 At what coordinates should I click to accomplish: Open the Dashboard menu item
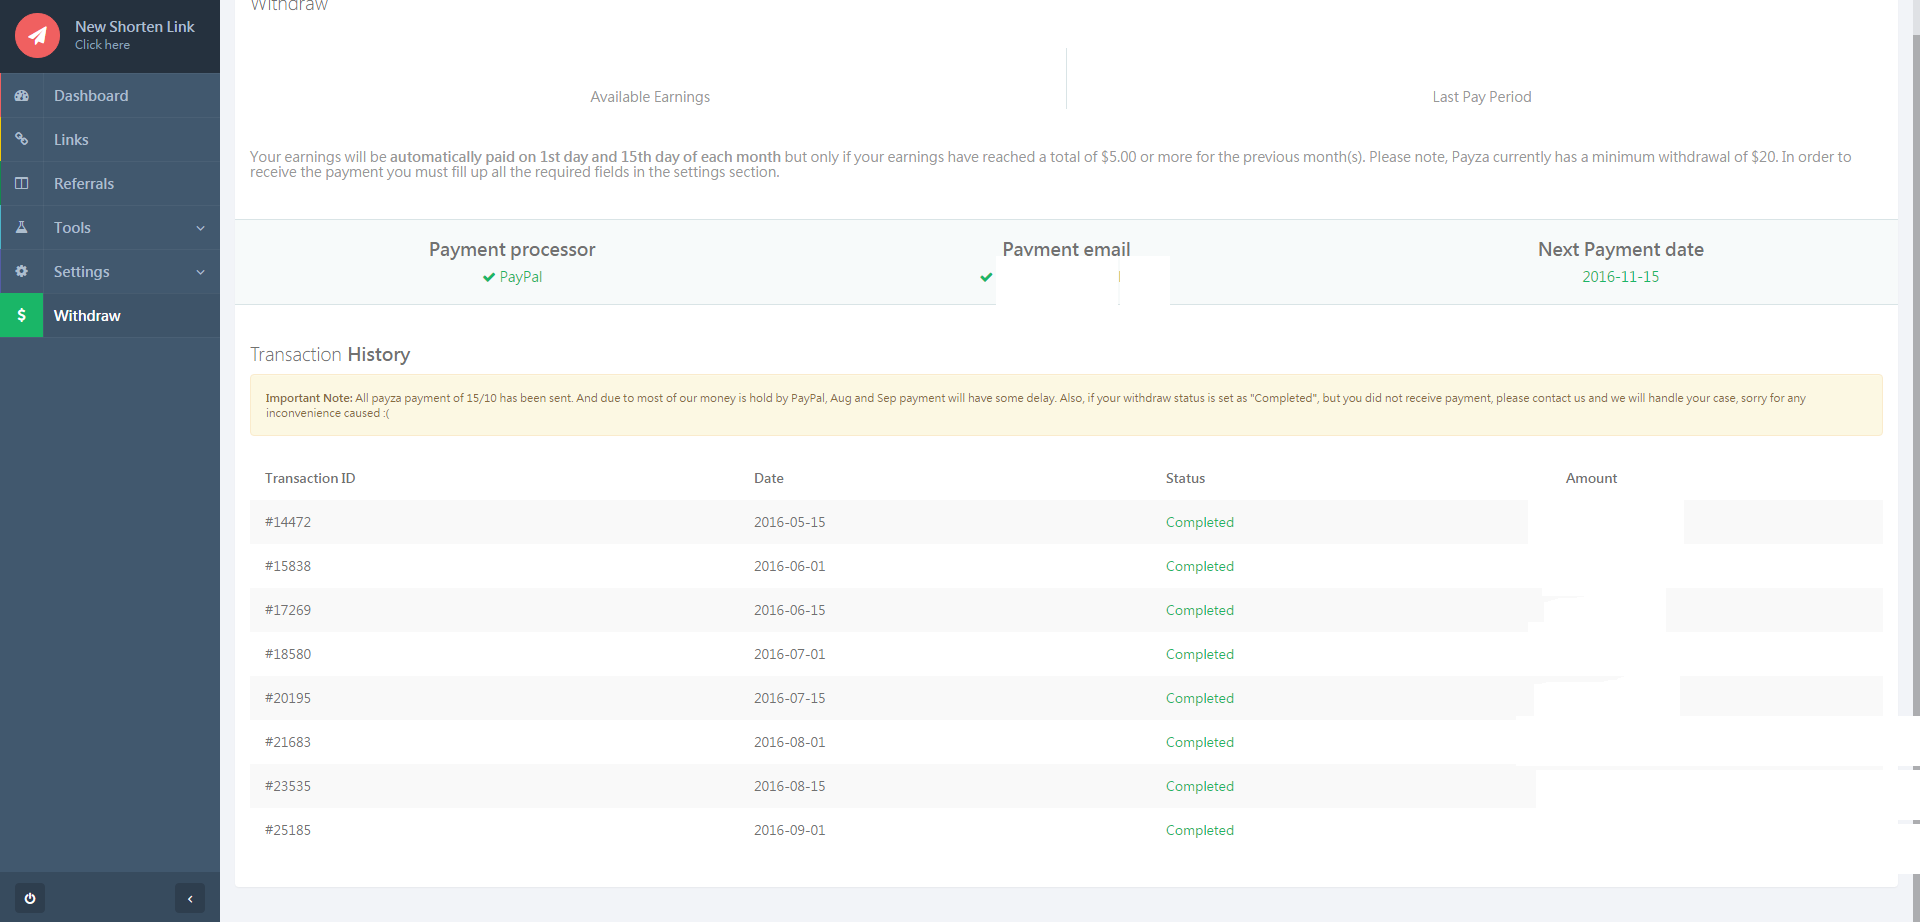pyautogui.click(x=91, y=96)
